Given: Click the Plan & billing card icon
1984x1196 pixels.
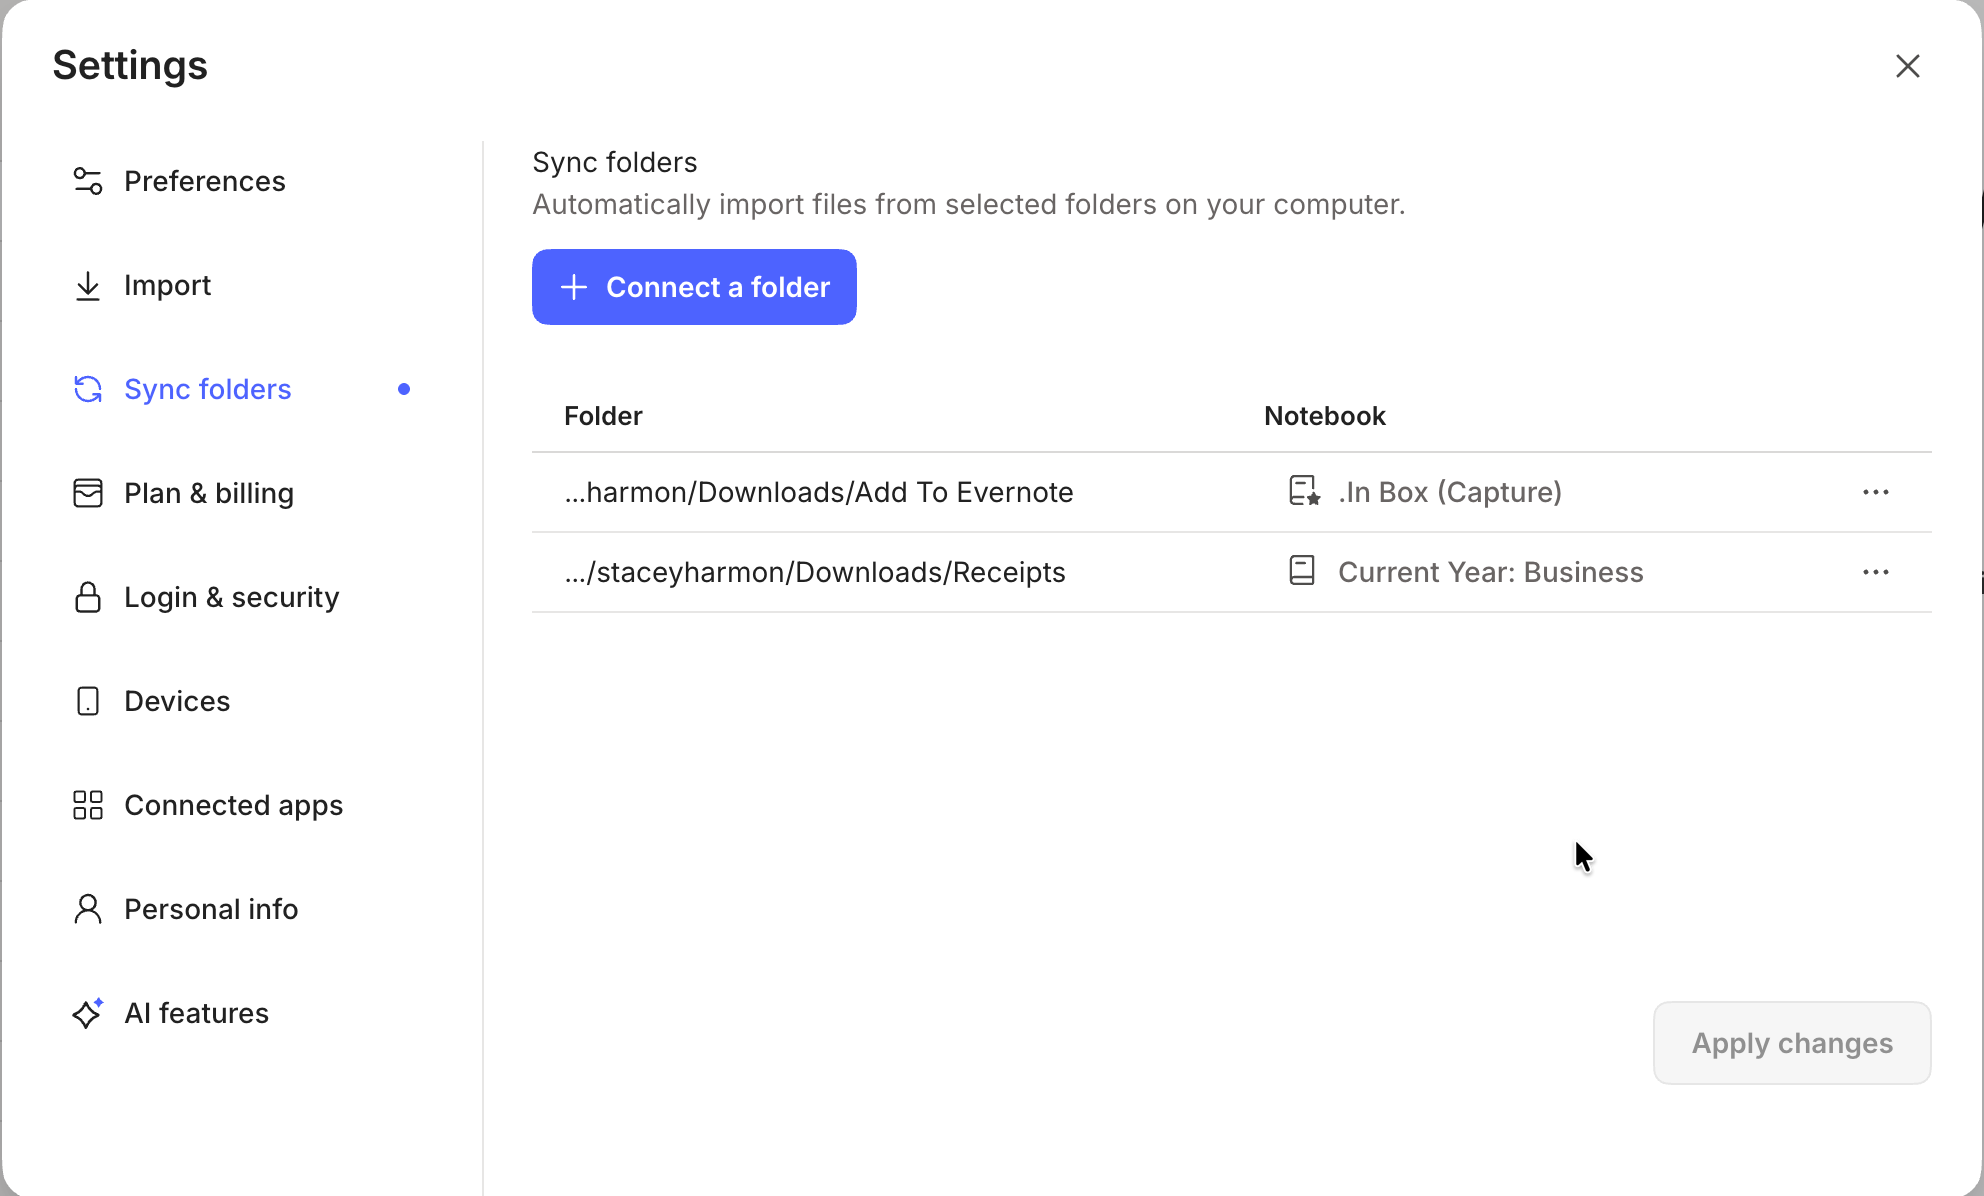Looking at the screenshot, I should [88, 493].
